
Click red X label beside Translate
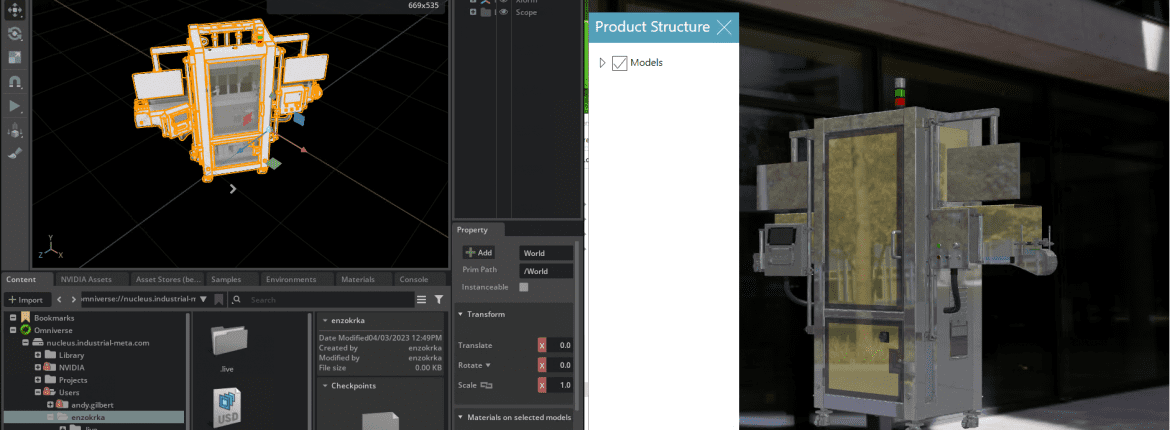pyautogui.click(x=542, y=346)
